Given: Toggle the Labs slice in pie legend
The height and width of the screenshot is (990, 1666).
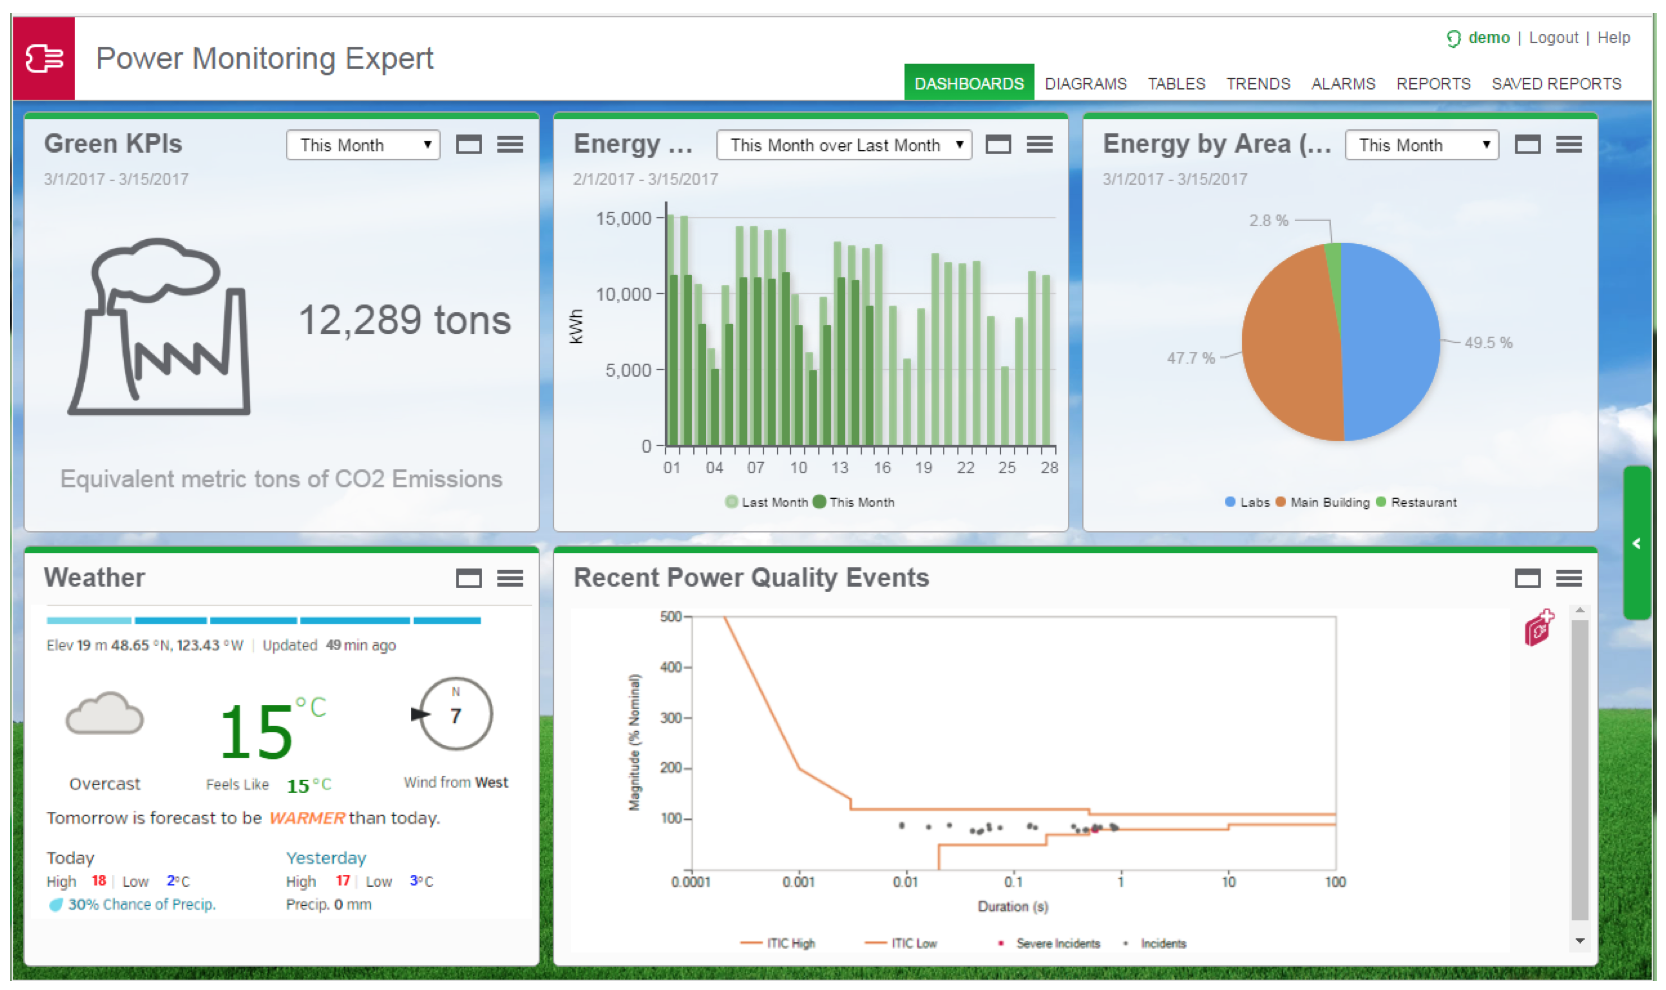Looking at the screenshot, I should [1247, 502].
